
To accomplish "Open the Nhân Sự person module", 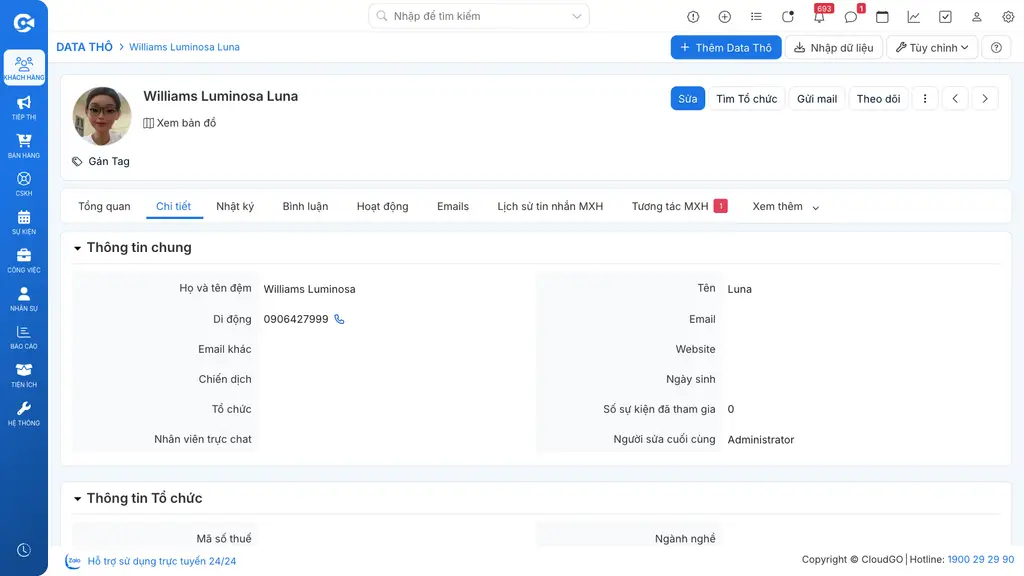I will click(24, 298).
